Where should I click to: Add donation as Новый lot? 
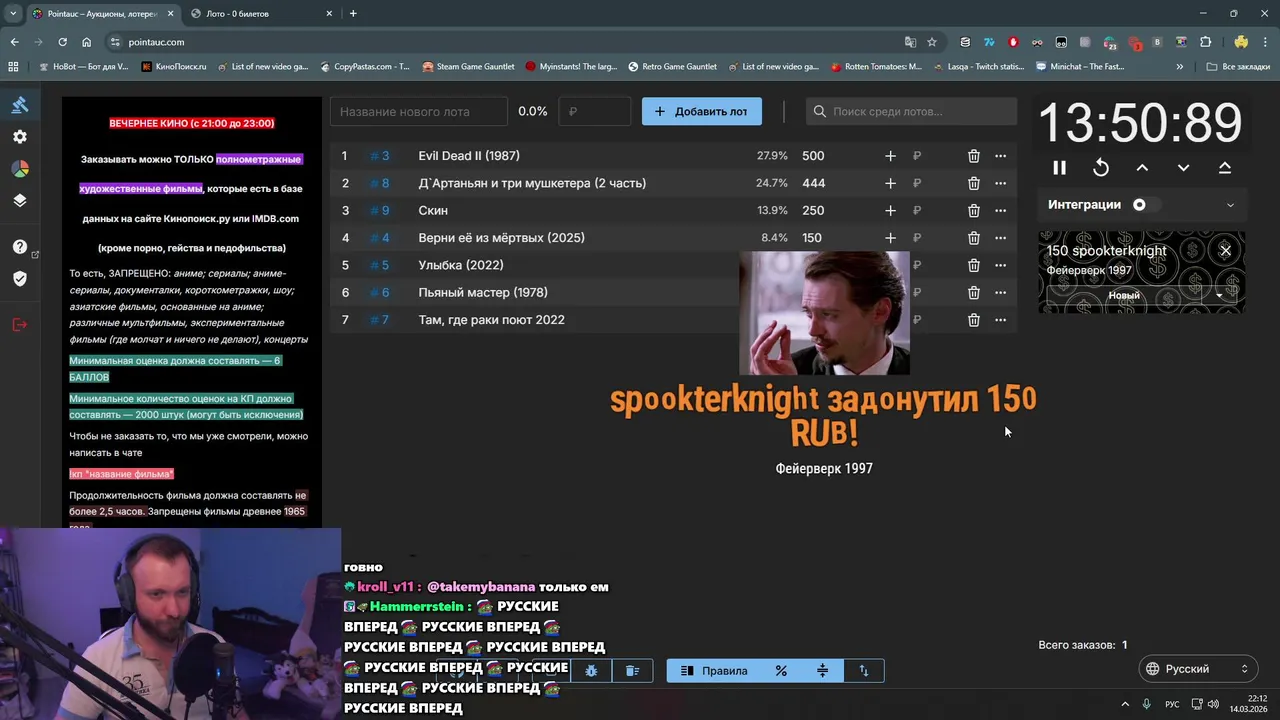(1124, 295)
